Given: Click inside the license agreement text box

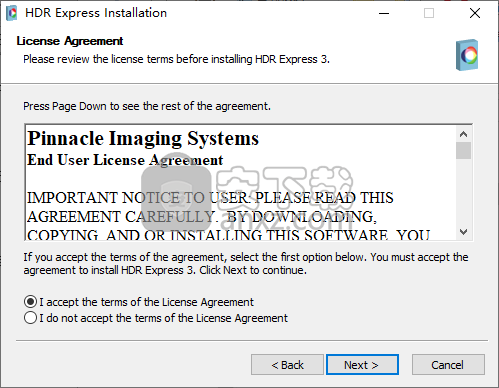Looking at the screenshot, I should [x=241, y=182].
